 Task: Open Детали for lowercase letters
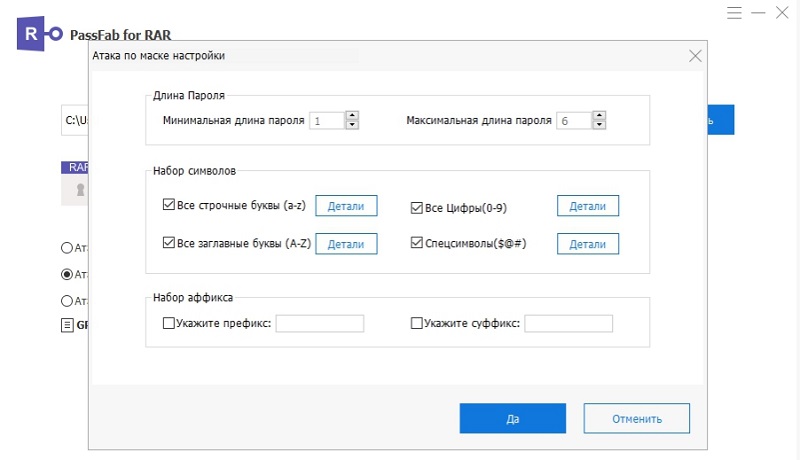click(346, 206)
